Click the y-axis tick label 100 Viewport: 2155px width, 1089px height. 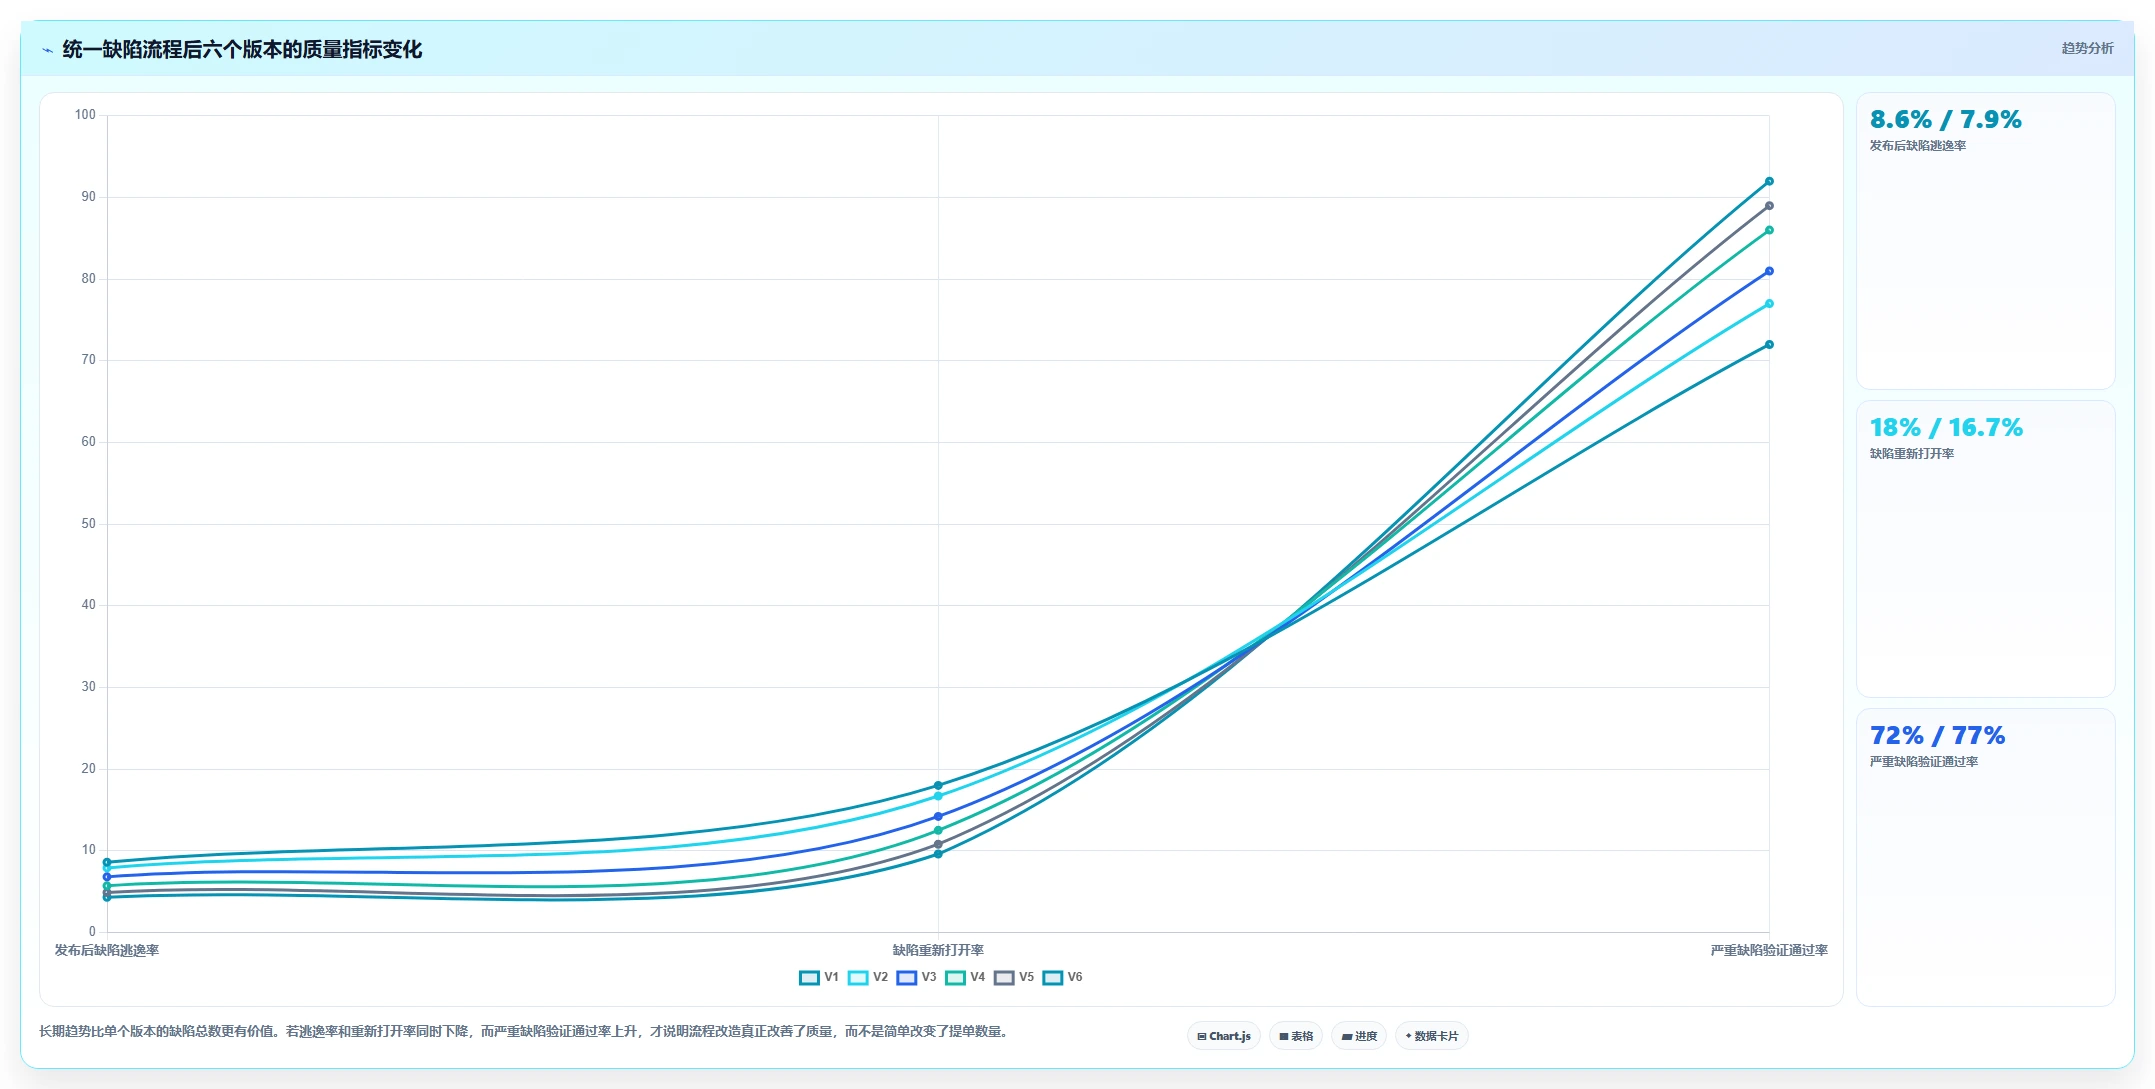pos(85,115)
